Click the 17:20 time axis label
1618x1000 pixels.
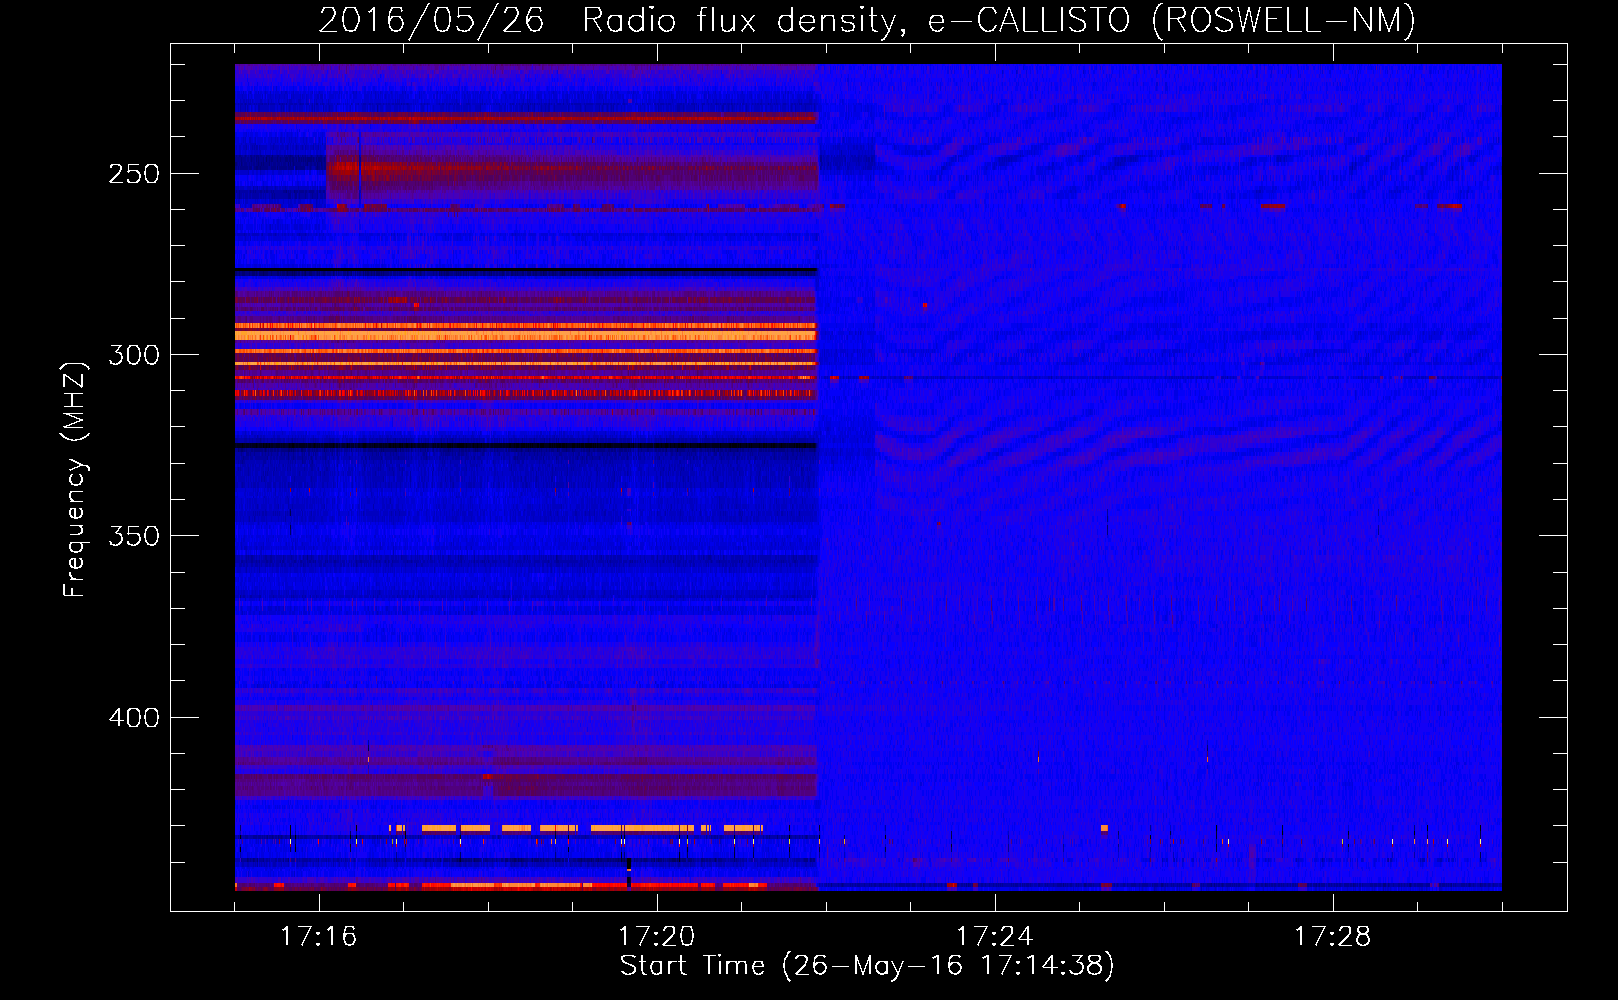coord(656,936)
